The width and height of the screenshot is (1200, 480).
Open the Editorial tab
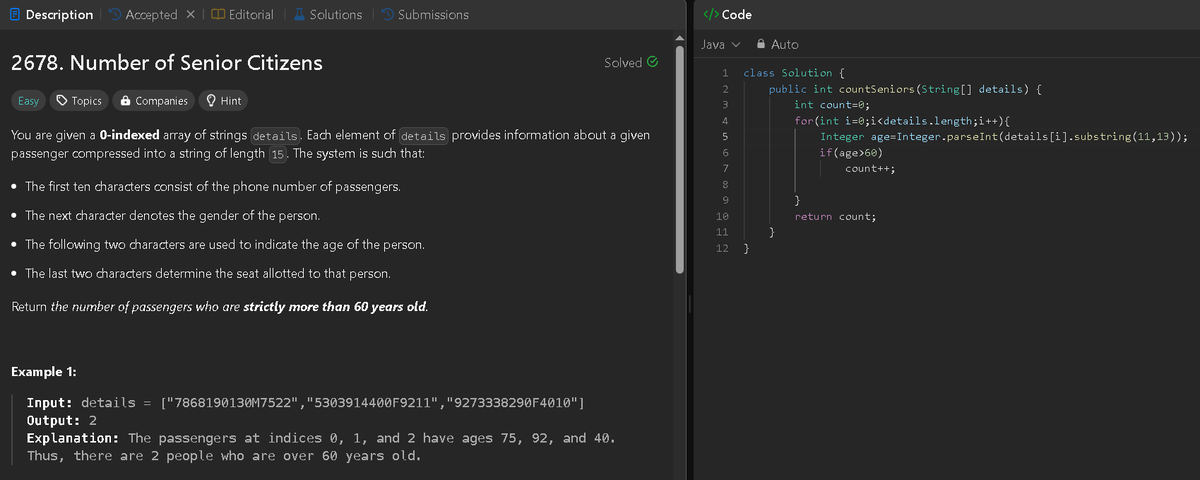click(x=242, y=15)
